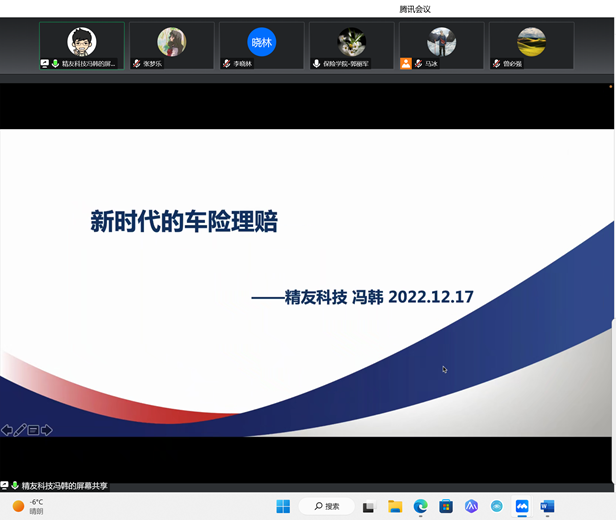Image resolution: width=616 pixels, height=520 pixels.
Task: Open the pen pointer options in slideshow
Action: click(20, 430)
